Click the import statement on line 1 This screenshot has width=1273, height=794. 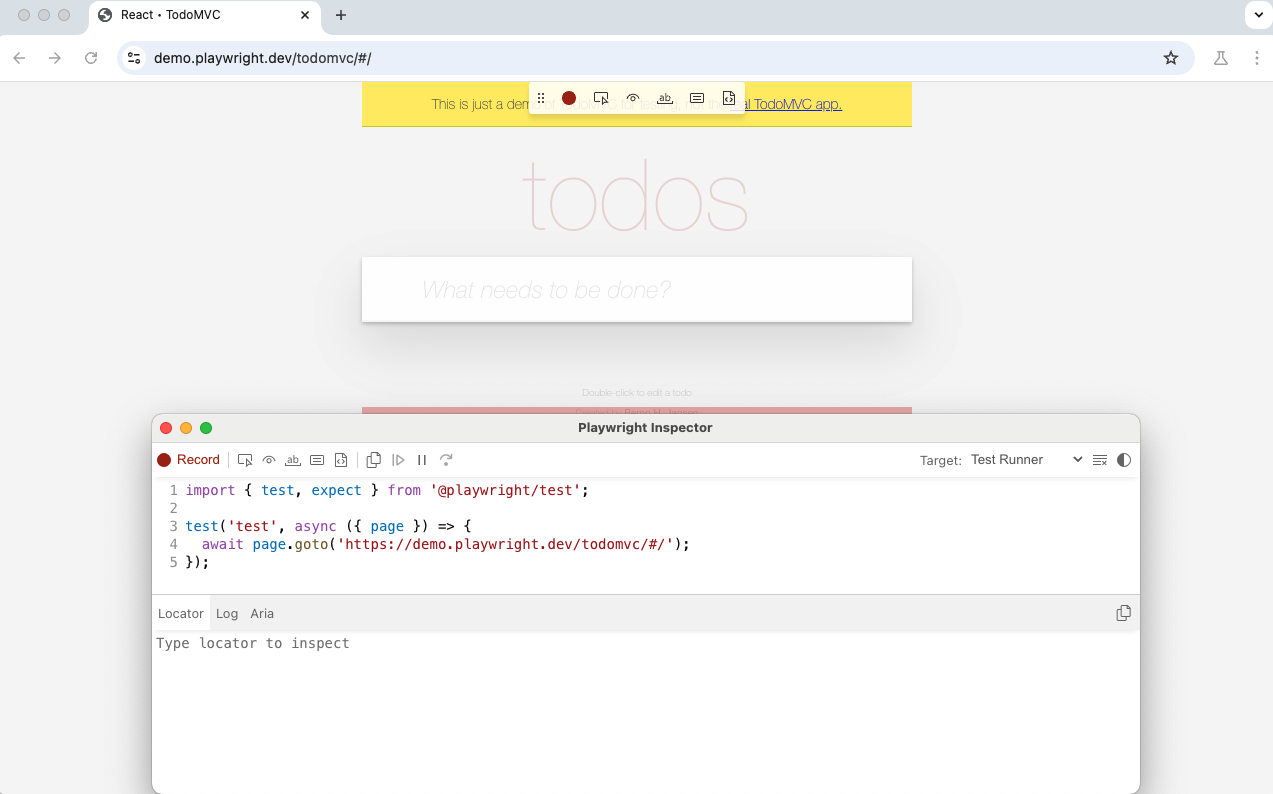pos(387,490)
